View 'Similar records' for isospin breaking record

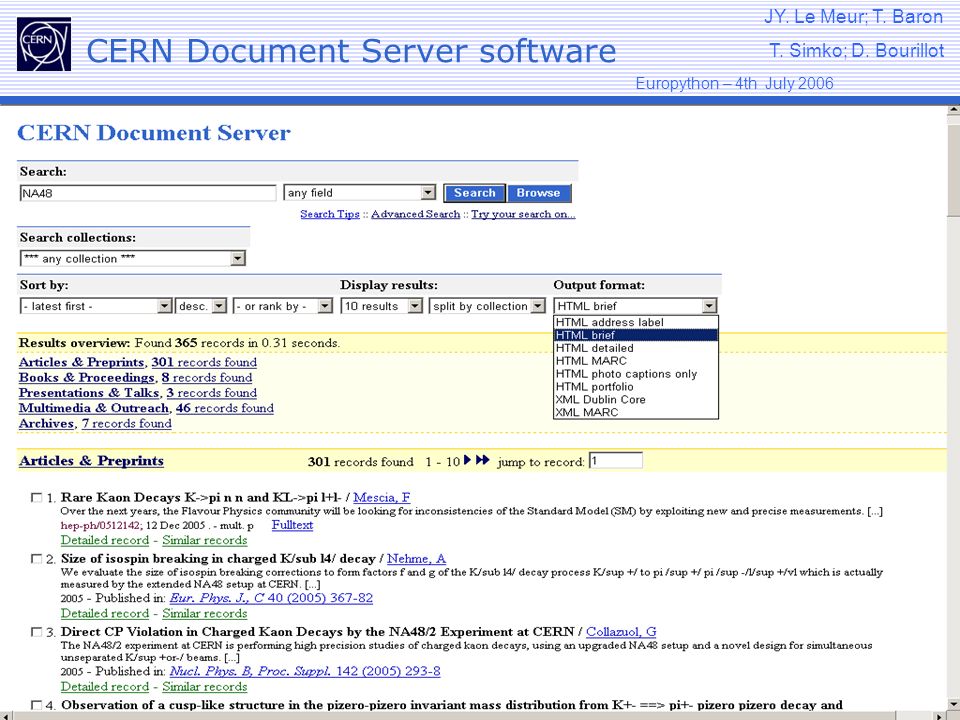coord(204,613)
